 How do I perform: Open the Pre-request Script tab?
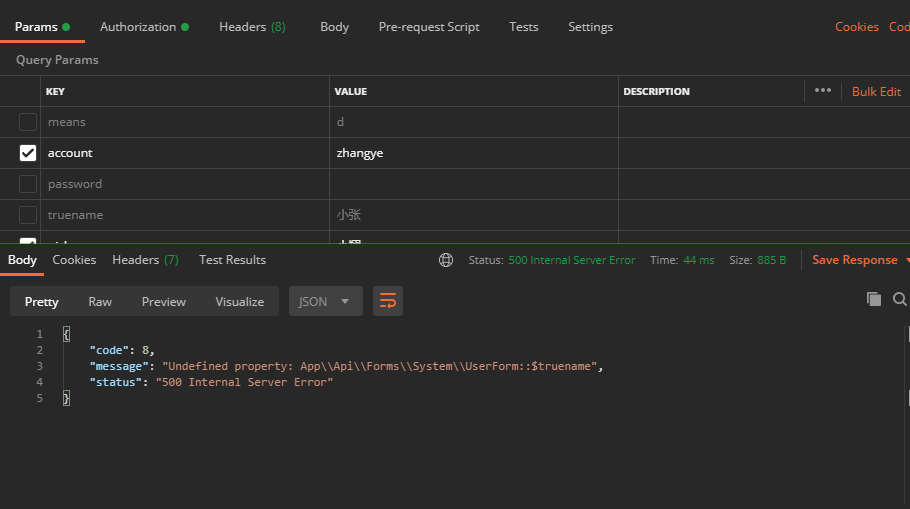pos(429,27)
